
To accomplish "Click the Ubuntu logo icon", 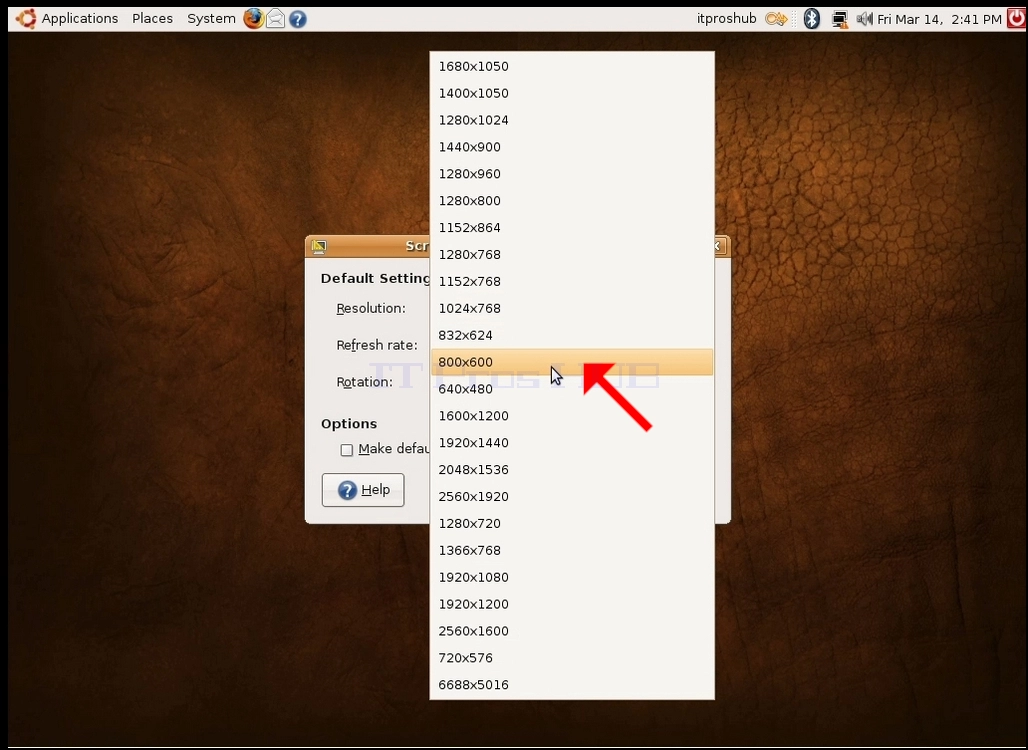I will click(26, 18).
